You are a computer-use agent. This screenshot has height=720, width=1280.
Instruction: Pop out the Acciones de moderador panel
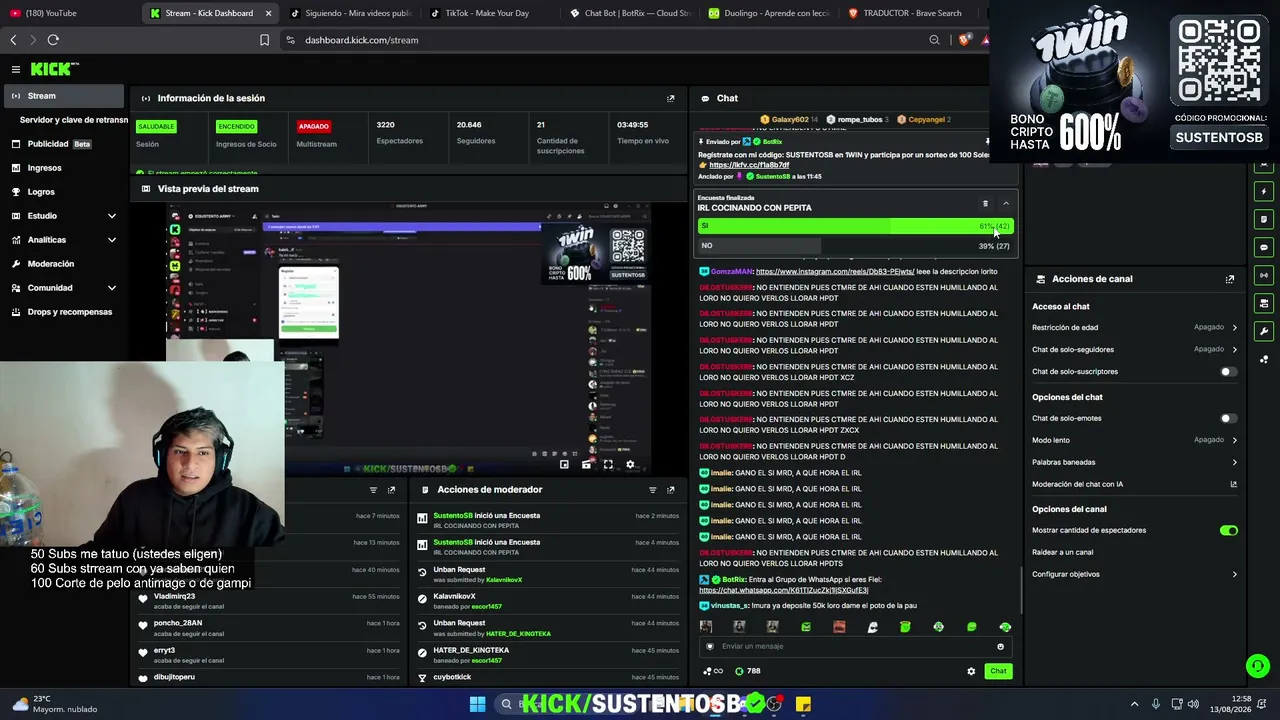pyautogui.click(x=670, y=490)
